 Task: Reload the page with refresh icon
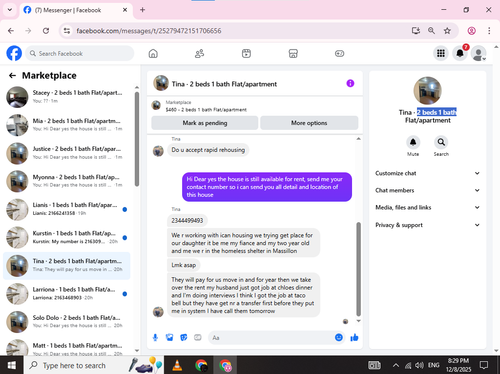click(46, 31)
